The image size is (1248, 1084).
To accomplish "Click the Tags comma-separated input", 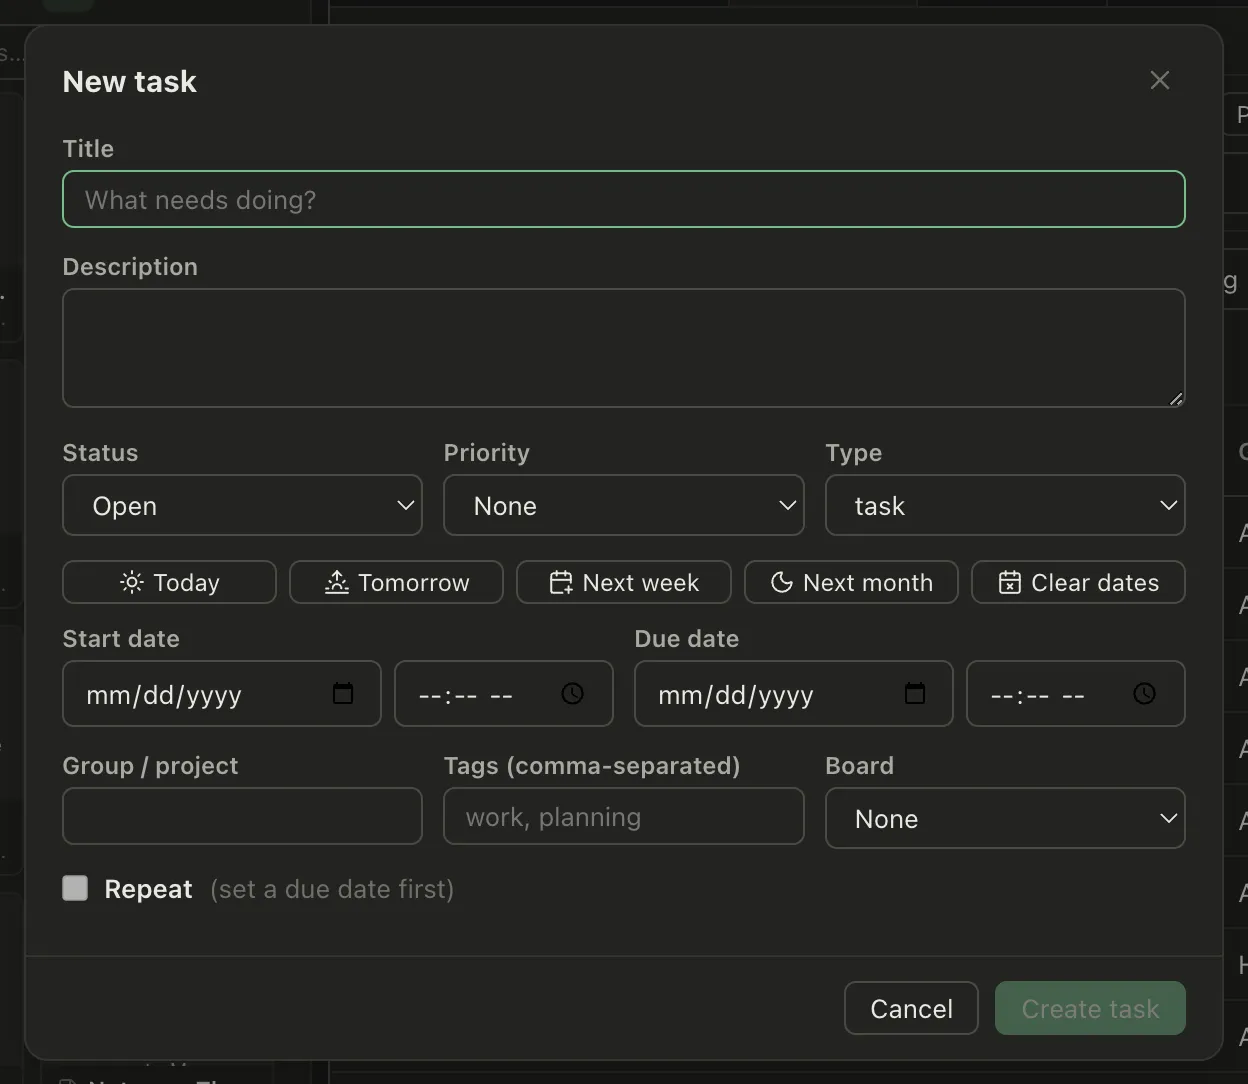I will point(624,816).
